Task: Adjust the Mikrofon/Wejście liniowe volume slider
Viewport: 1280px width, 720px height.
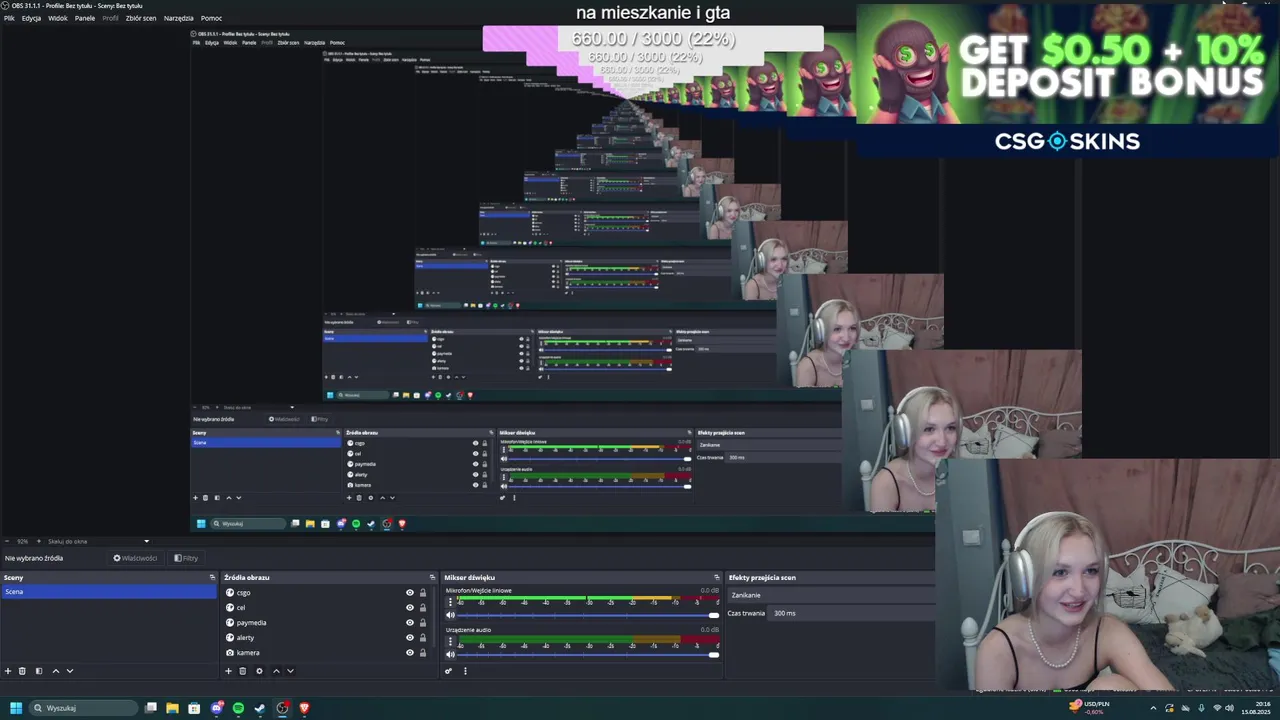Action: point(588,615)
